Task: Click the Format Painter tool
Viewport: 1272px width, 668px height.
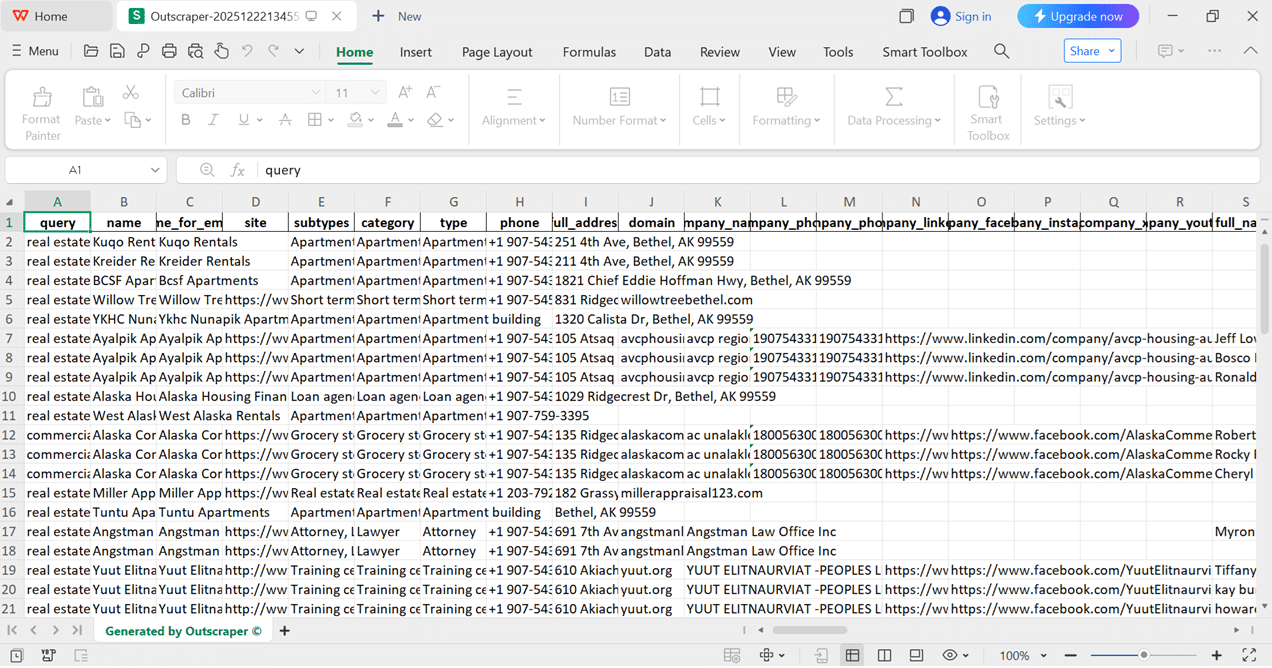Action: (x=42, y=111)
